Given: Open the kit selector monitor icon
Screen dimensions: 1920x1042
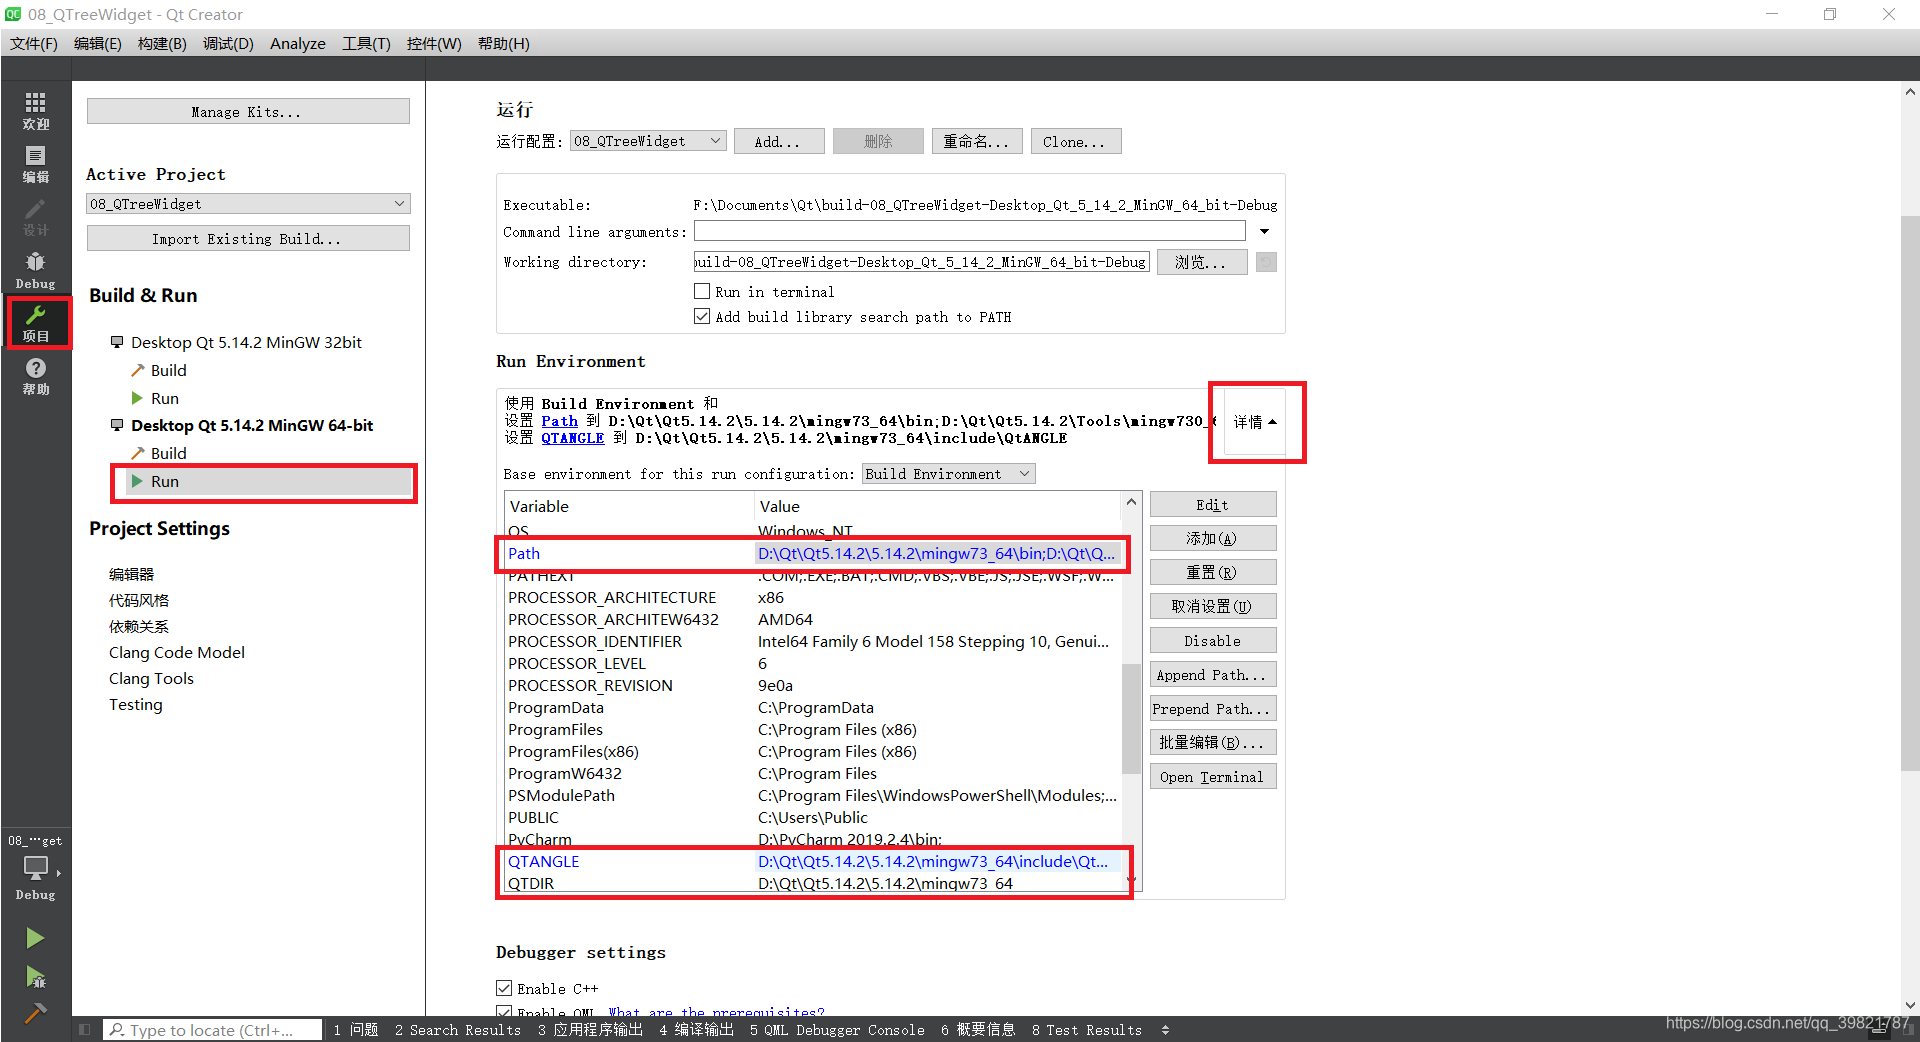Looking at the screenshot, I should (x=36, y=868).
